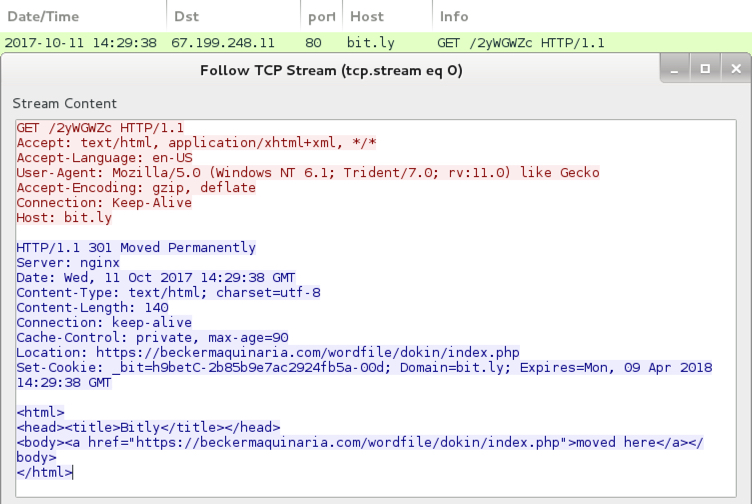Viewport: 752px width, 504px height.
Task: Close the Follow TCP Stream window
Action: pos(736,69)
